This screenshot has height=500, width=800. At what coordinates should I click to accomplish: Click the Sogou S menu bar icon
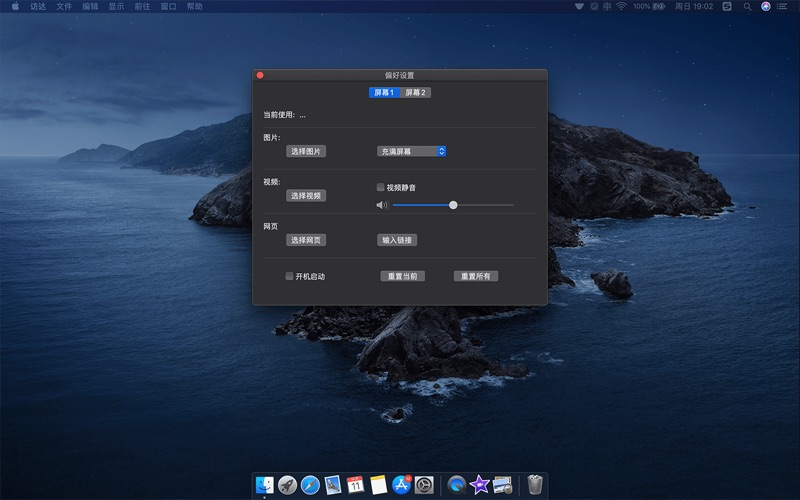point(727,6)
